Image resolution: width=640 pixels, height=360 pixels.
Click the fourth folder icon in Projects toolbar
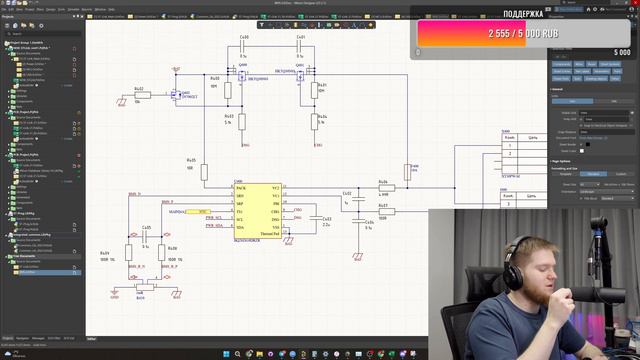coord(32,25)
